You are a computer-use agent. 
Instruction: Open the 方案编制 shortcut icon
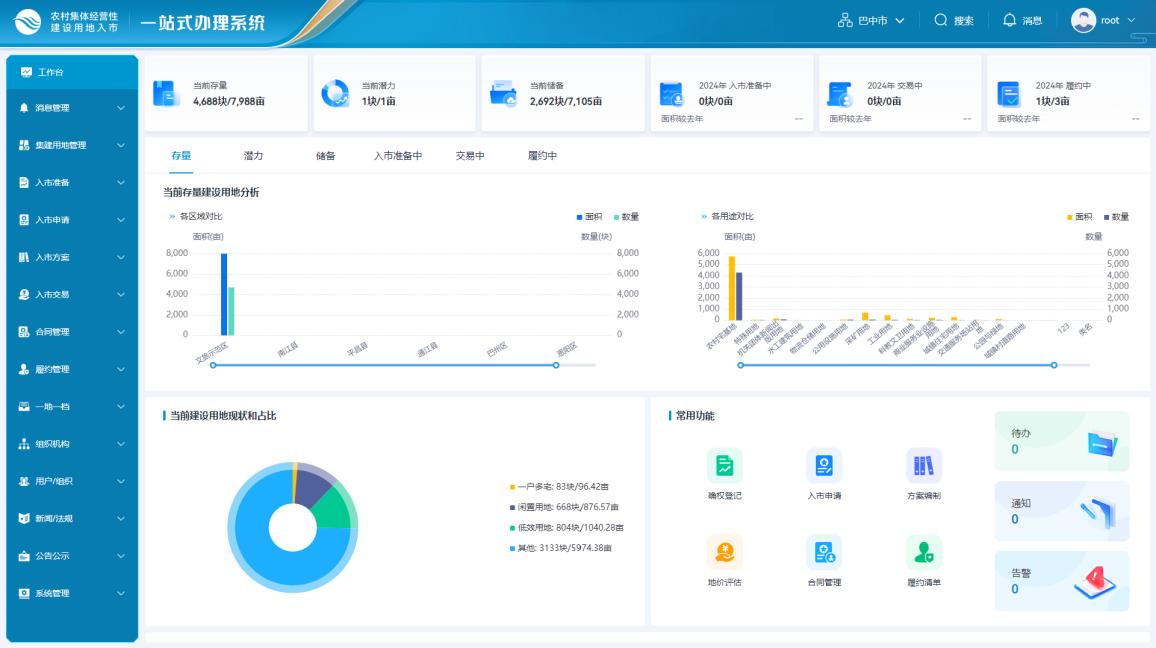click(923, 465)
